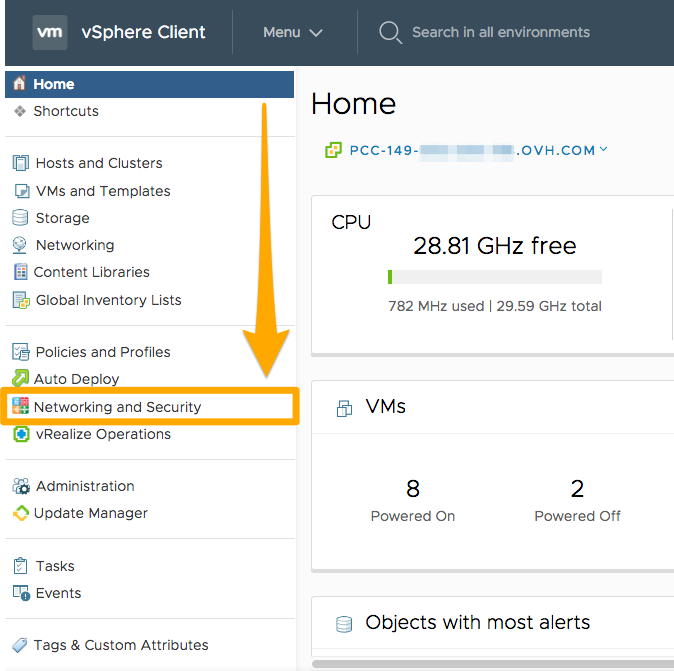Select the Networking globe icon
The height and width of the screenshot is (671, 674).
pyautogui.click(x=20, y=245)
